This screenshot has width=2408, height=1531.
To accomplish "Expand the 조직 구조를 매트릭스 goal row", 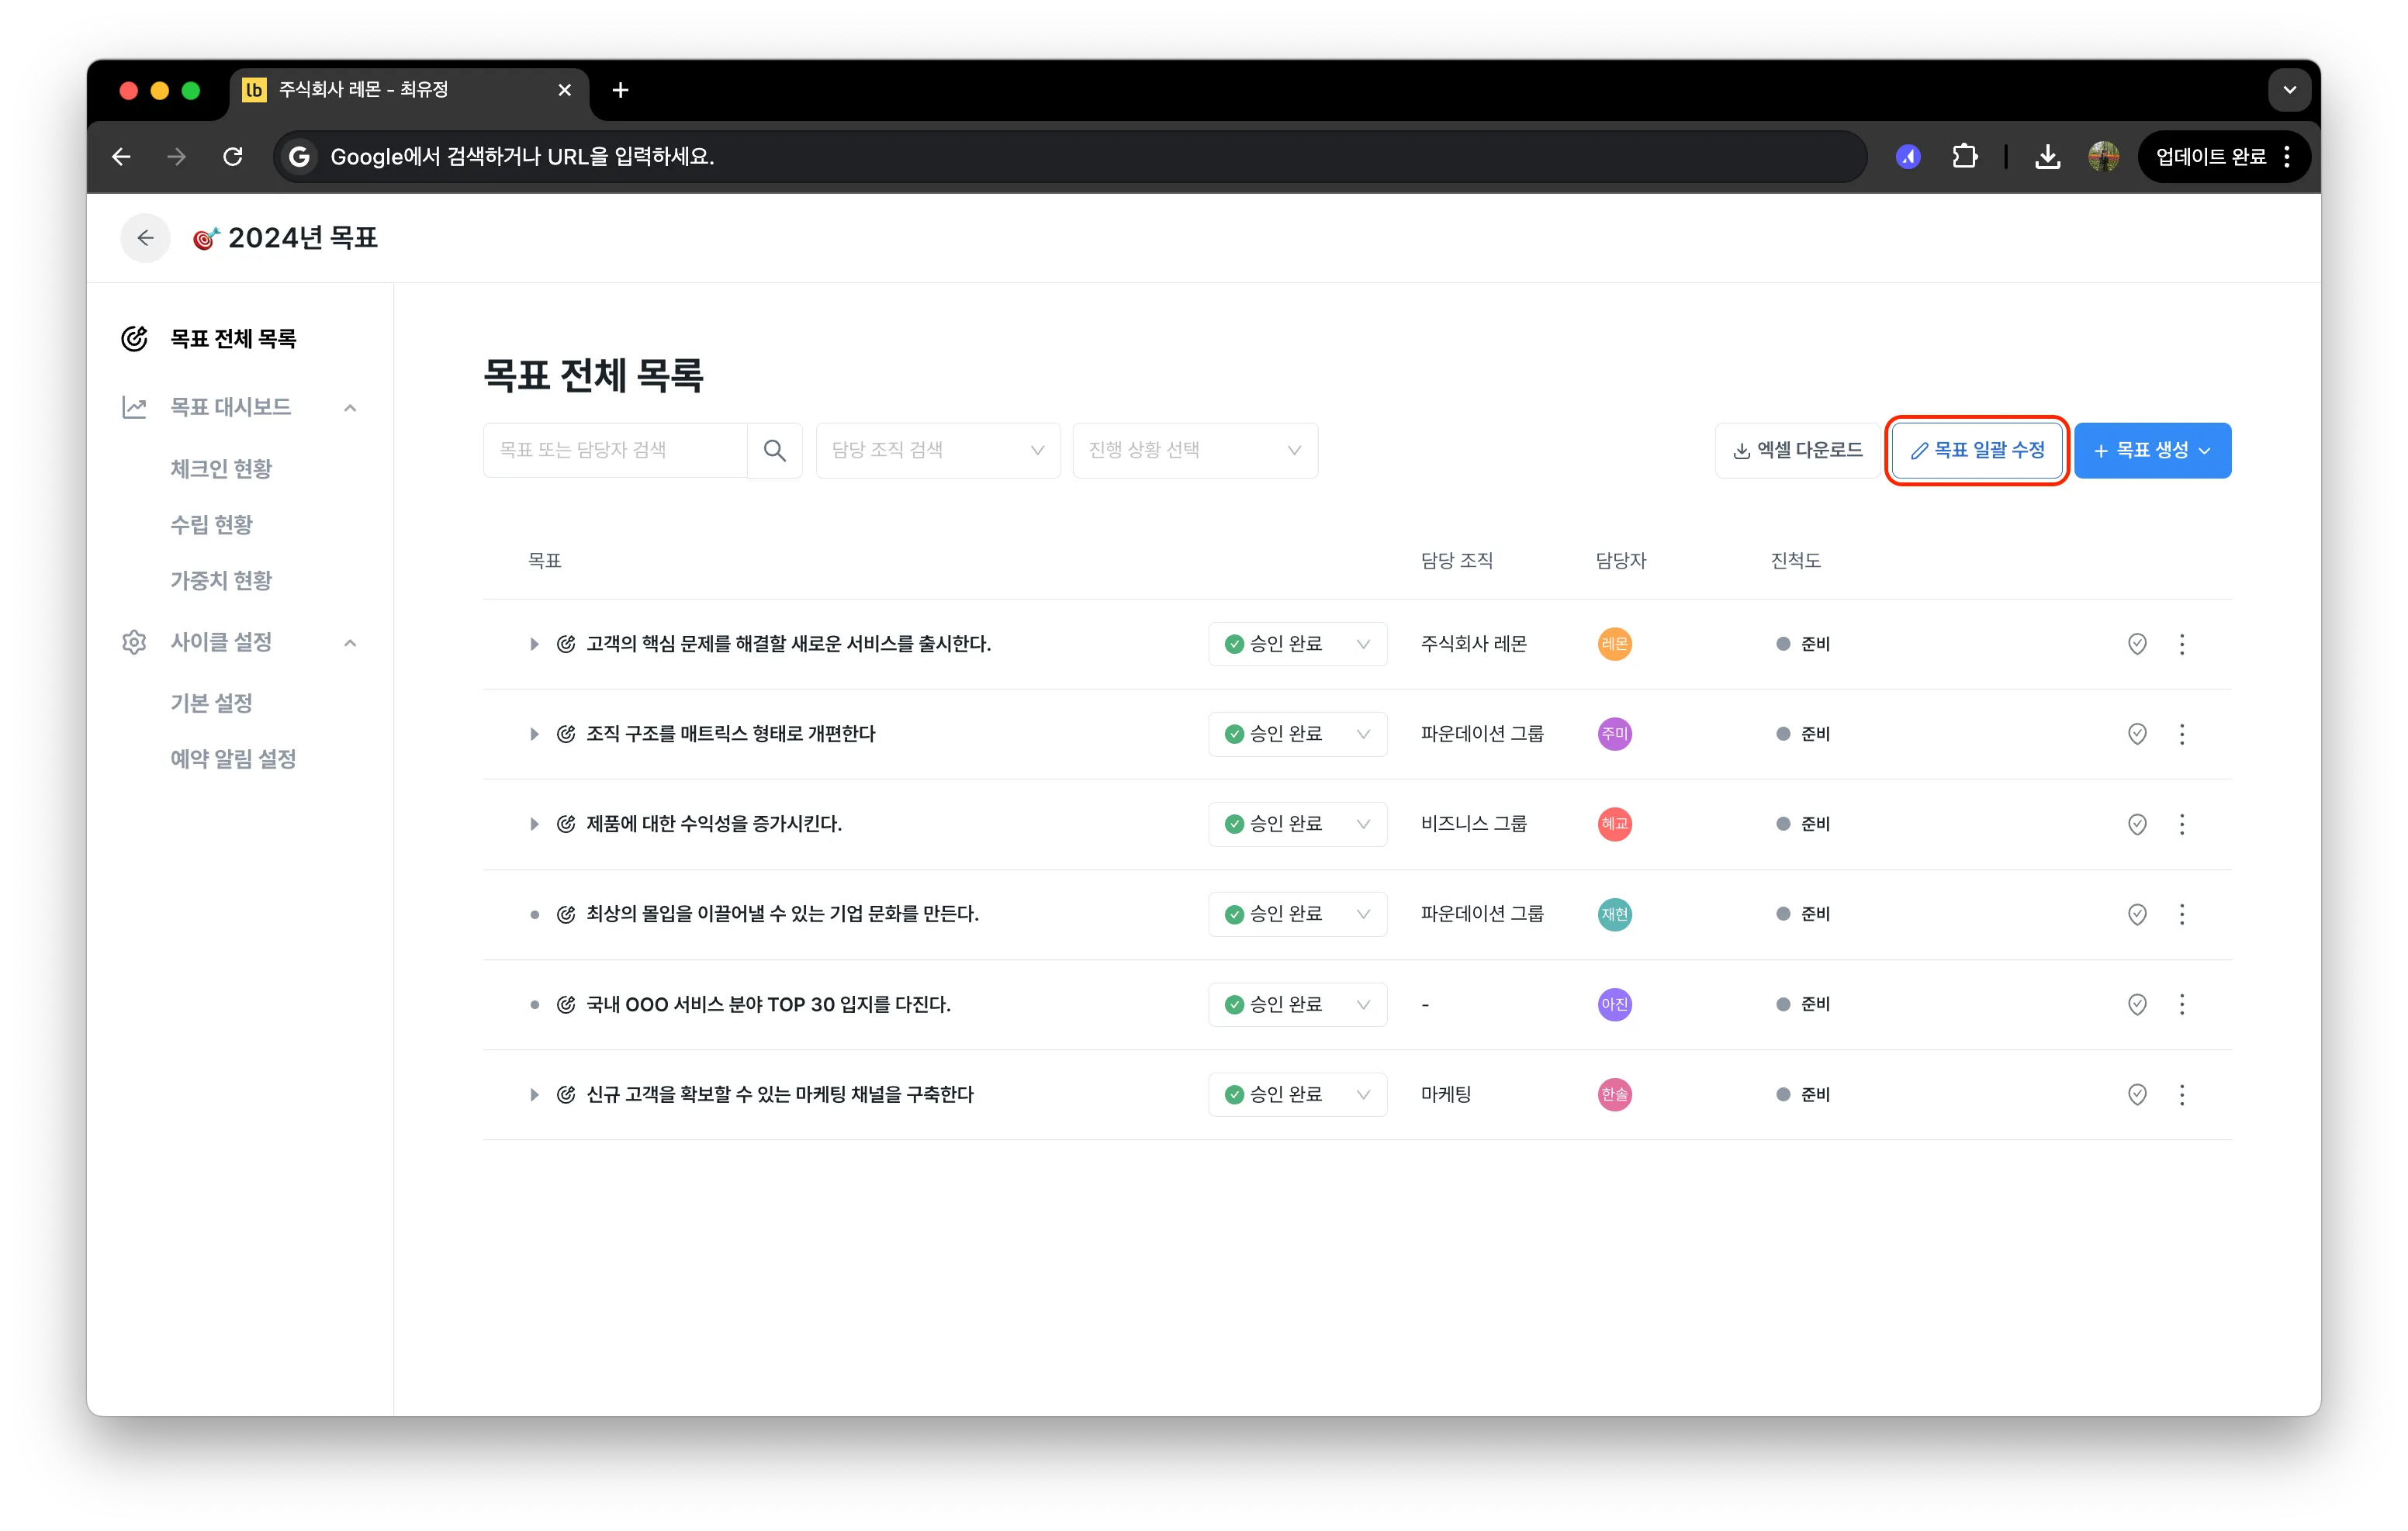I will tap(534, 734).
